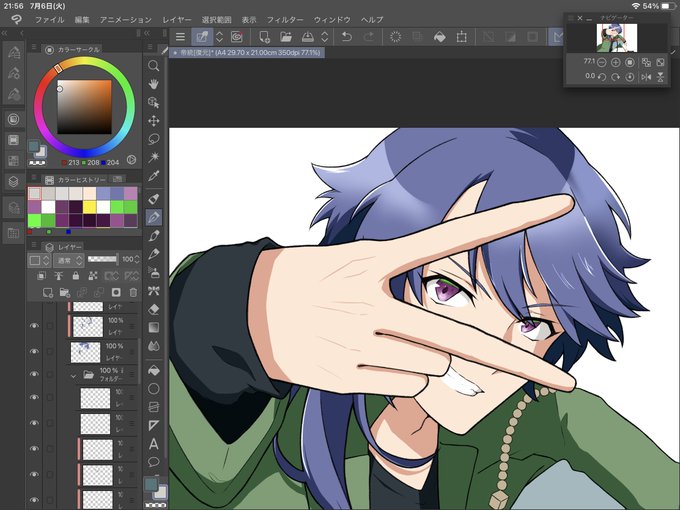Image resolution: width=680 pixels, height=510 pixels.
Task: Select the Move layer tool
Action: [153, 121]
